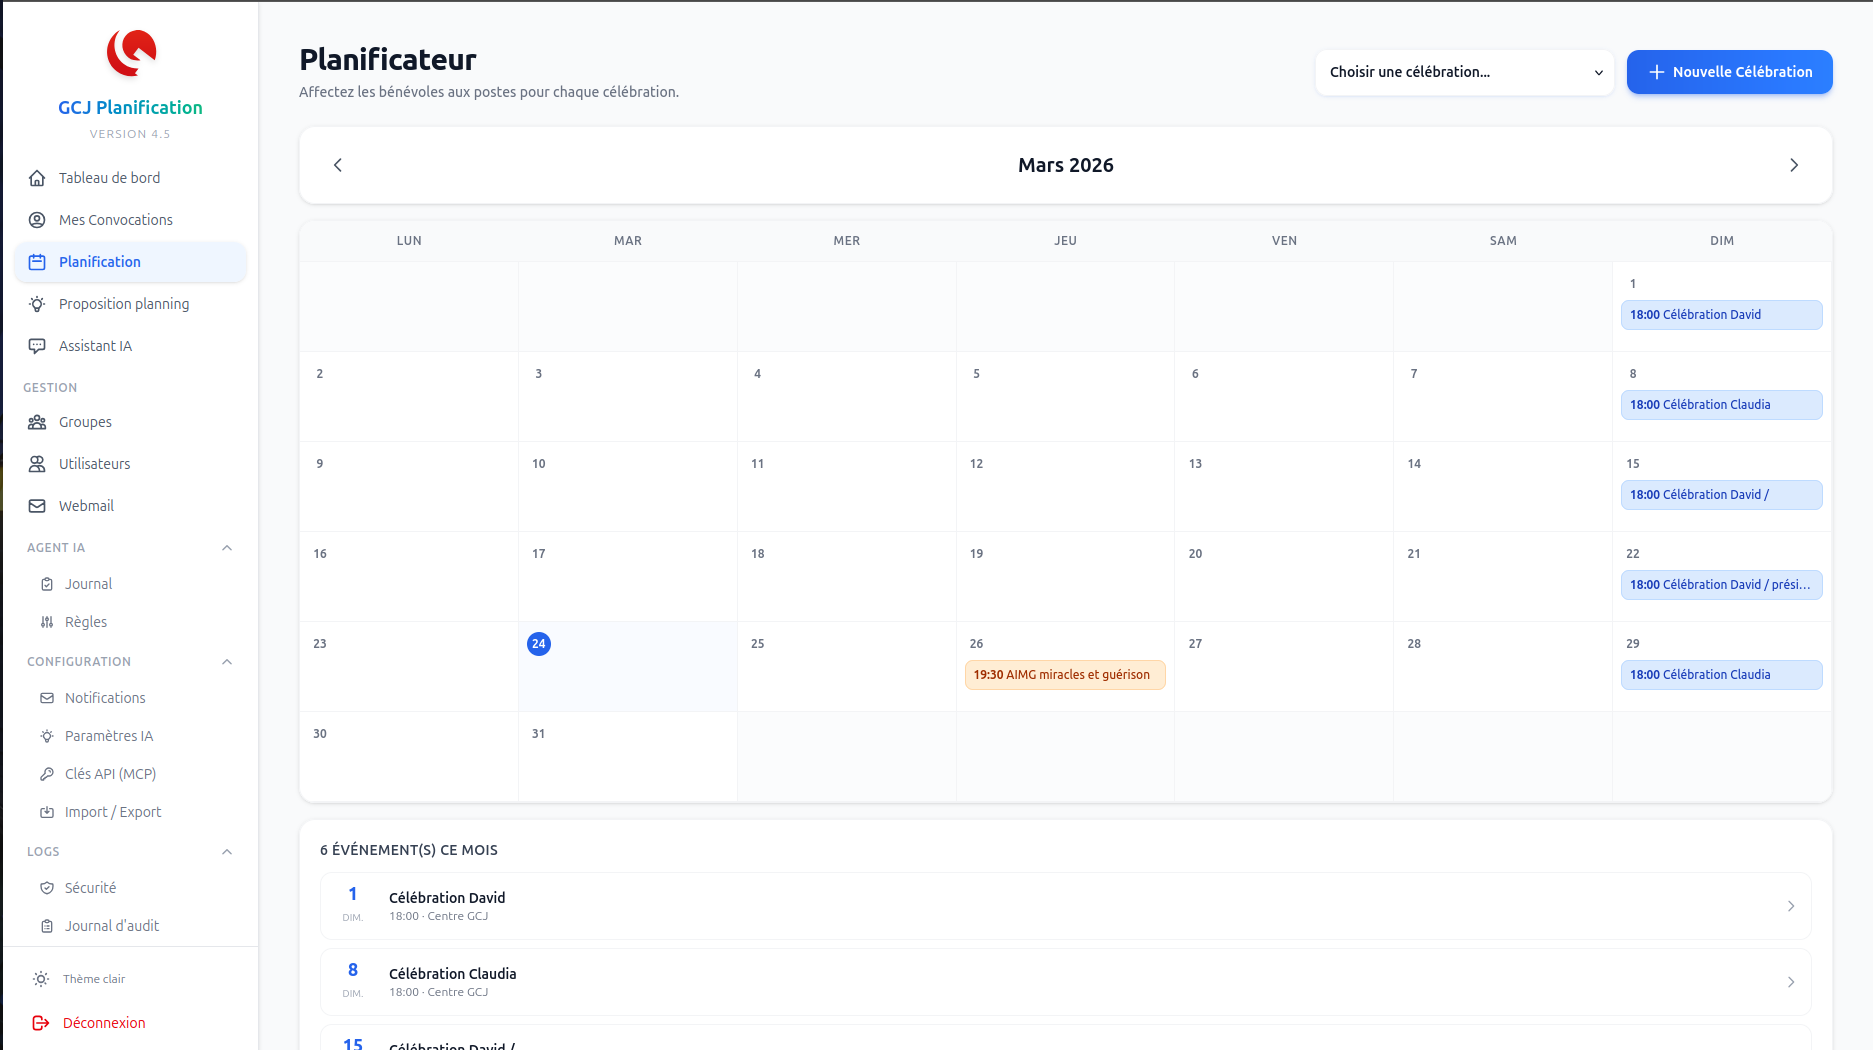1873x1050 pixels.
Task: Go to next month arrow
Action: [x=1793, y=165]
